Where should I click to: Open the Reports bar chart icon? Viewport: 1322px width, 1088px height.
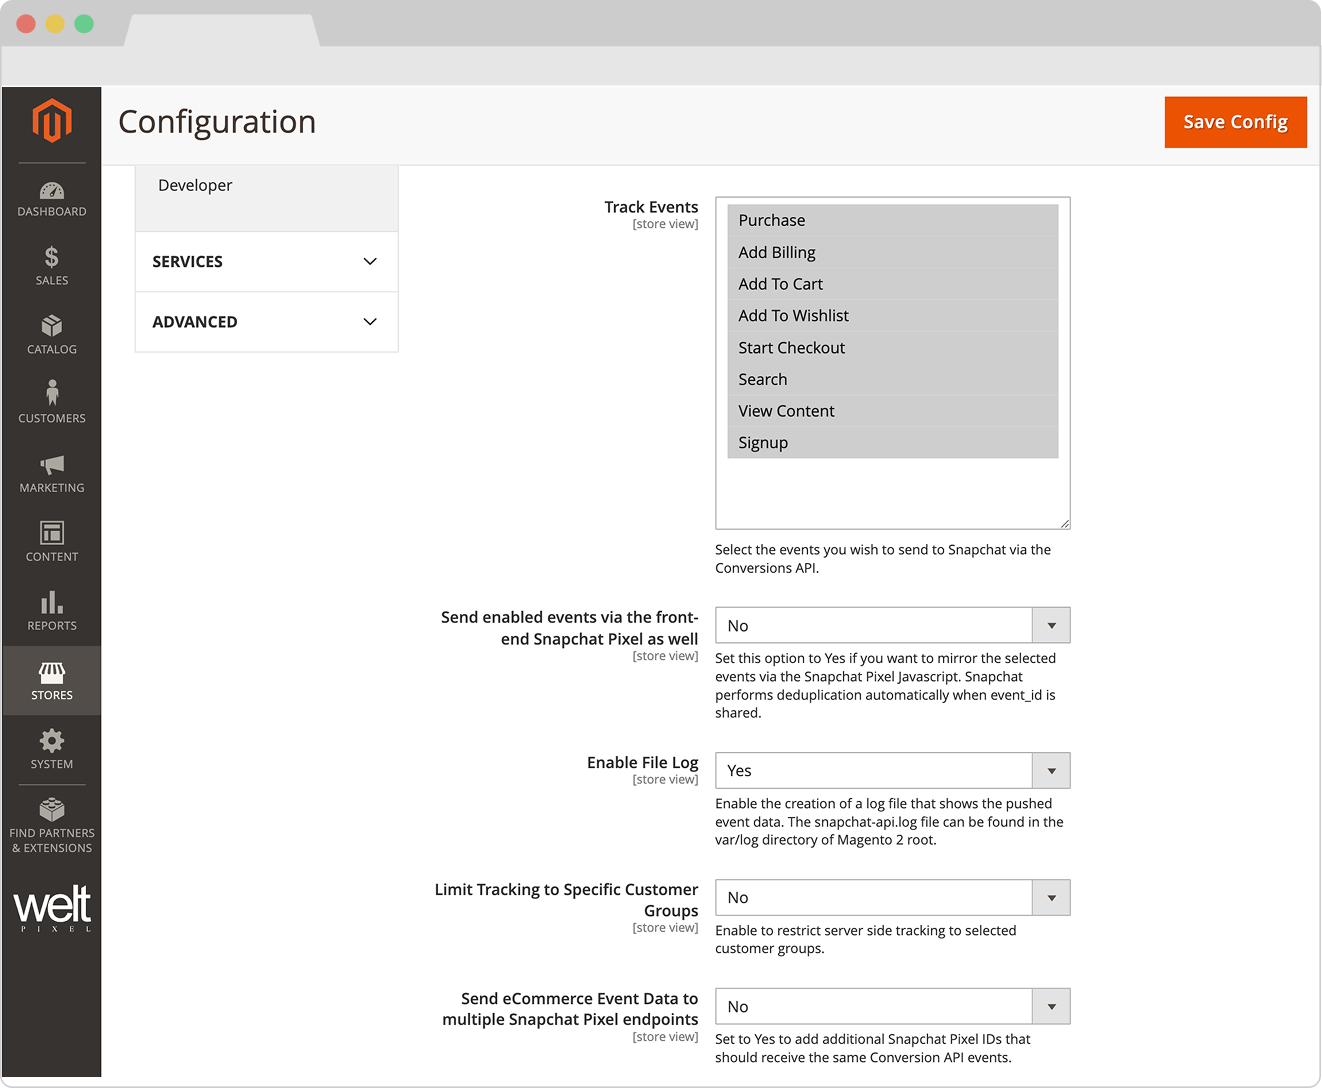coord(52,602)
